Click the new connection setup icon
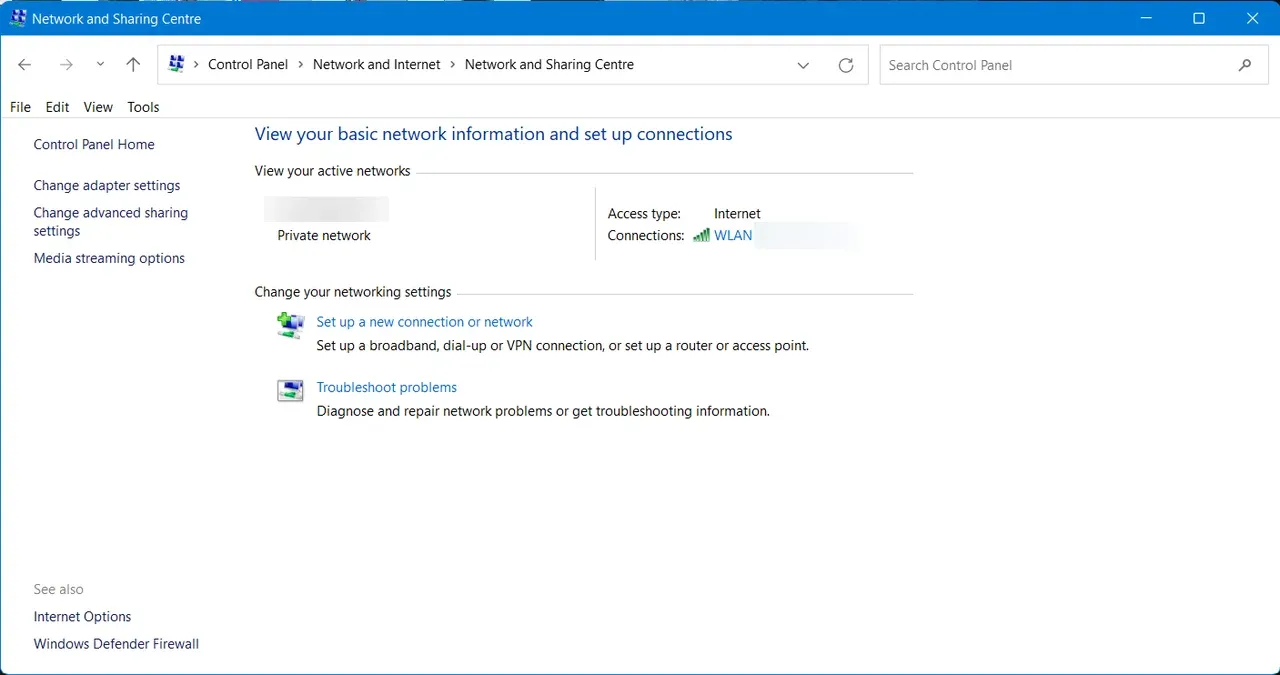1280x675 pixels. [290, 326]
